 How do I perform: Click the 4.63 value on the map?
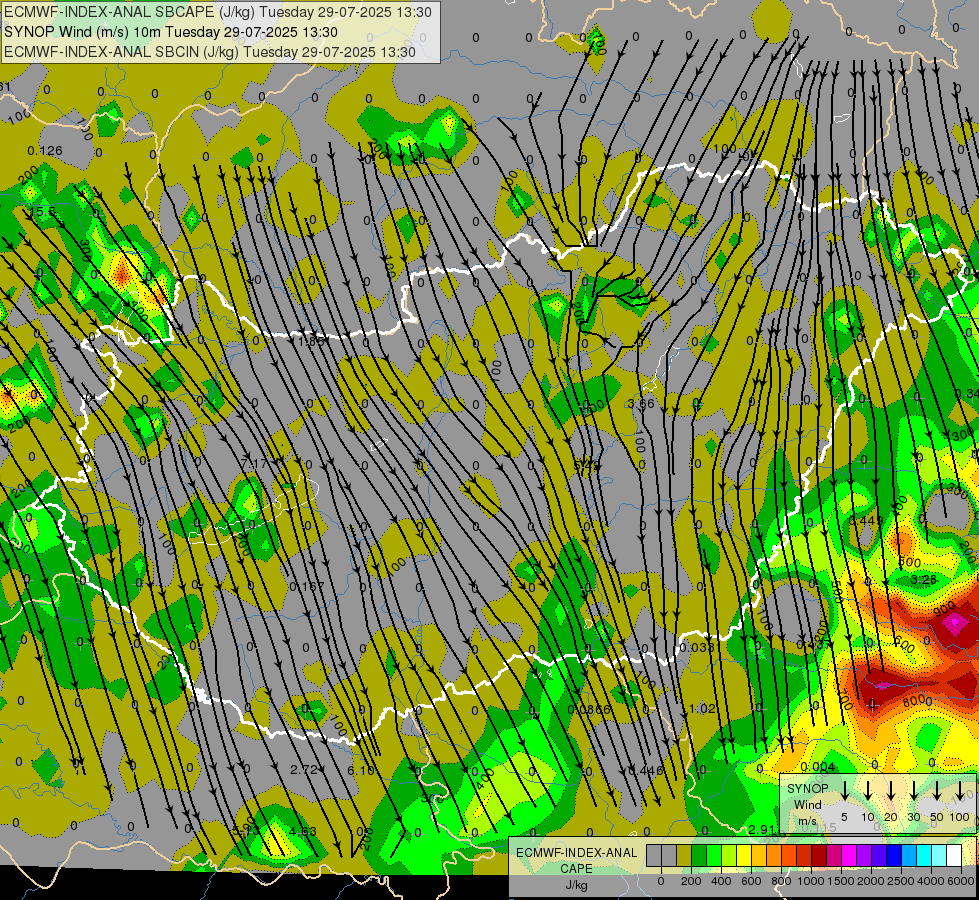click(303, 831)
